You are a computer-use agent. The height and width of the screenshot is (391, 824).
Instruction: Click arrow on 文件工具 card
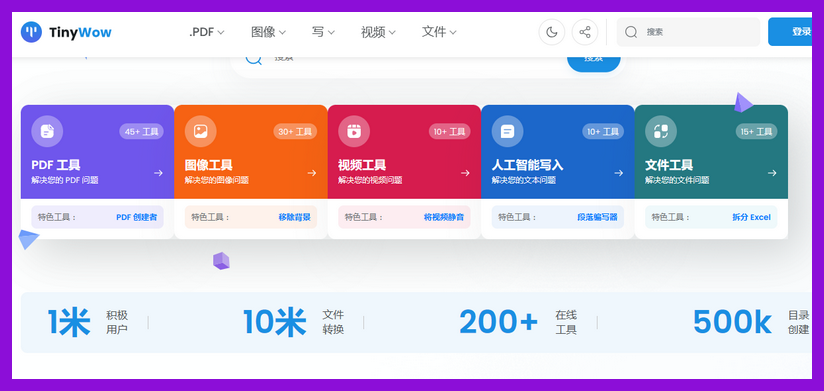772,173
